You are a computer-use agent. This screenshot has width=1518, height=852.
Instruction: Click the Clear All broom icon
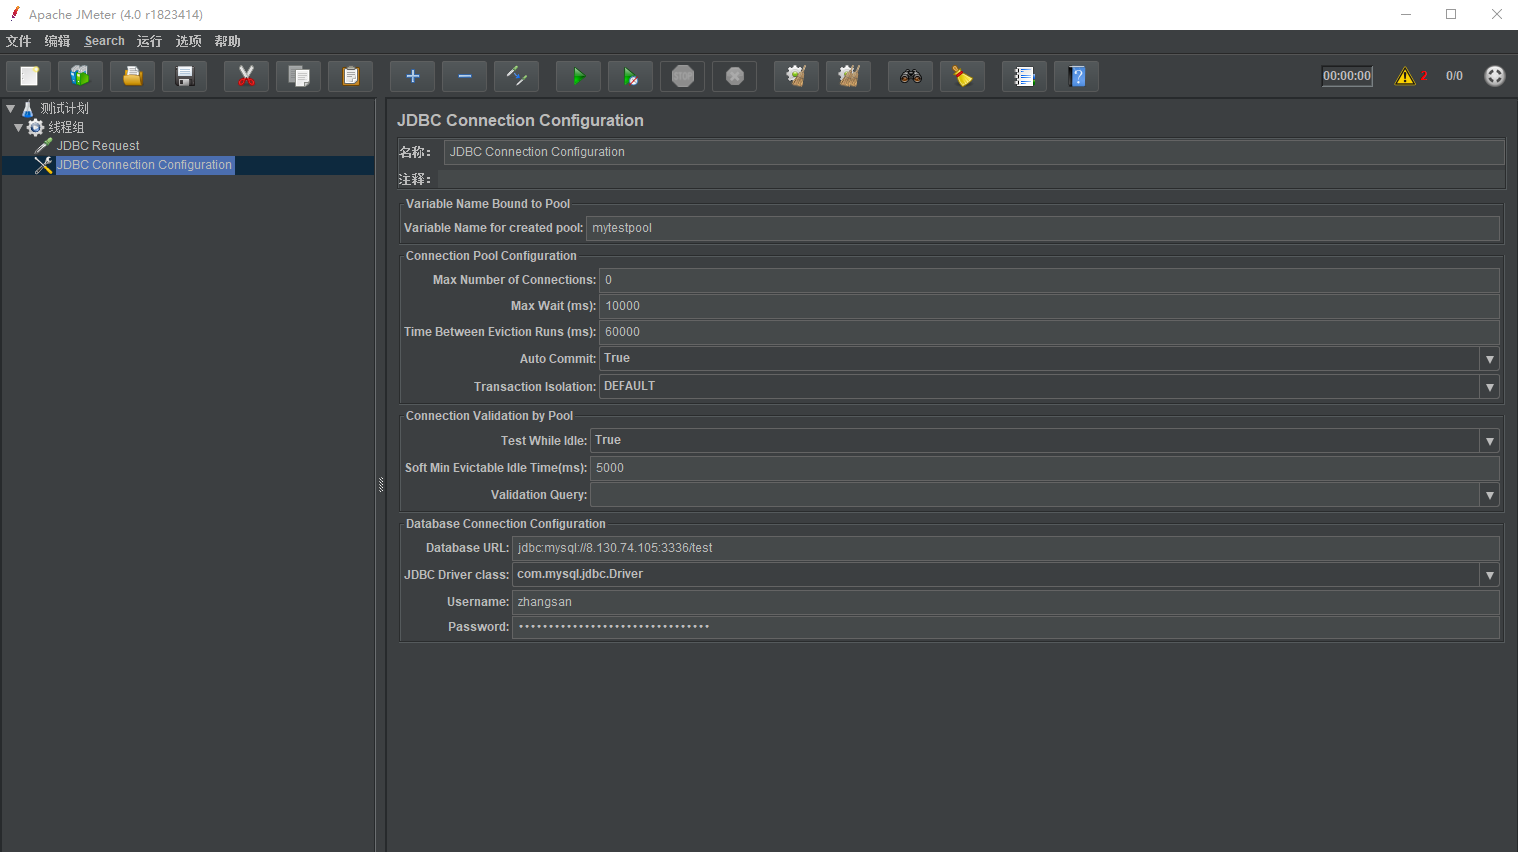849,76
